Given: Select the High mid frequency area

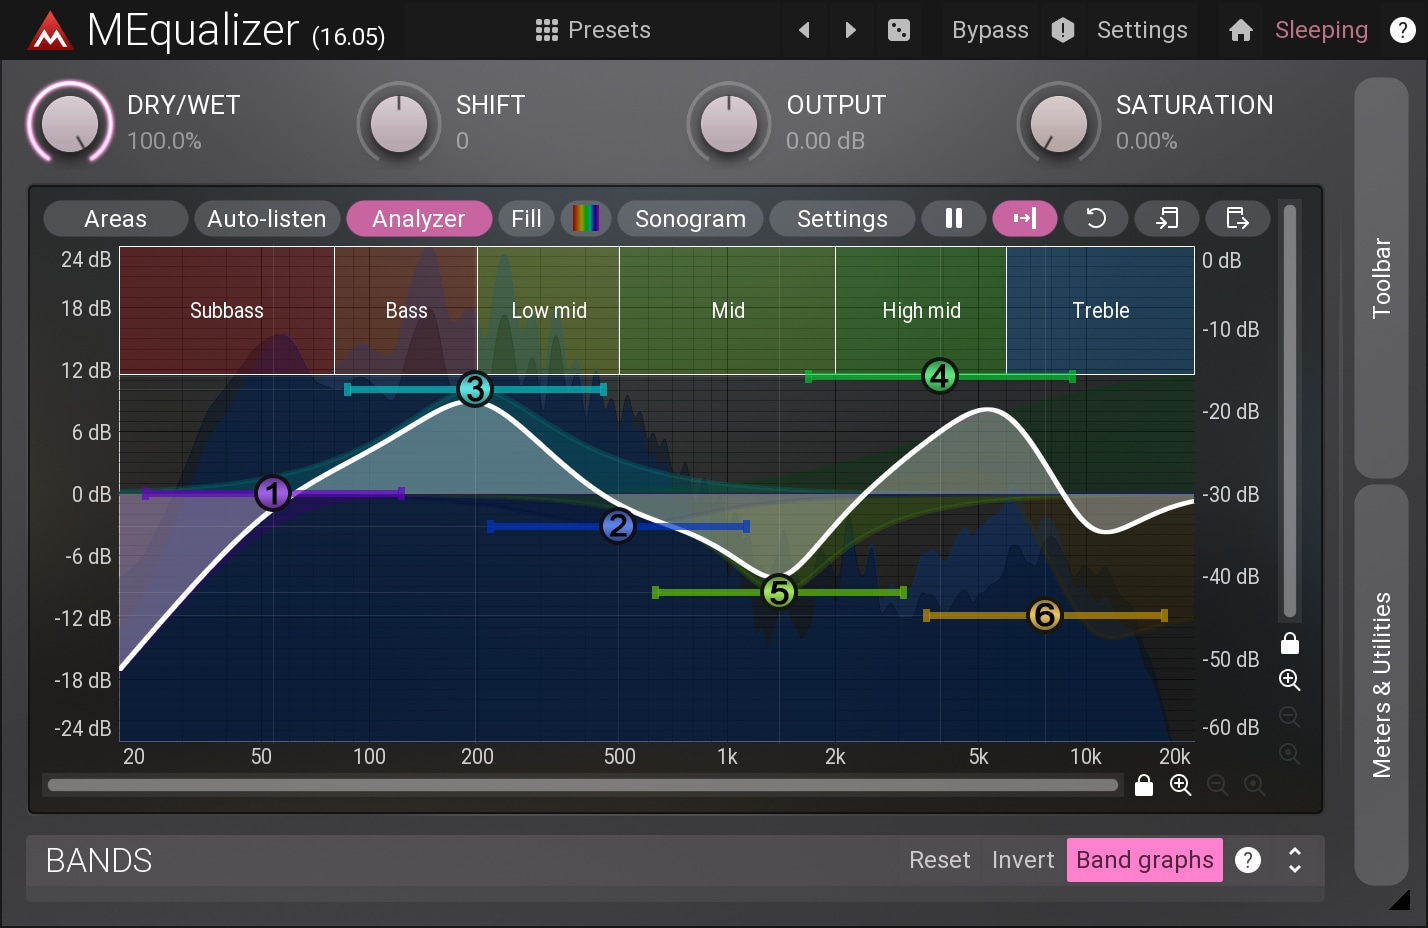Looking at the screenshot, I should 921,310.
